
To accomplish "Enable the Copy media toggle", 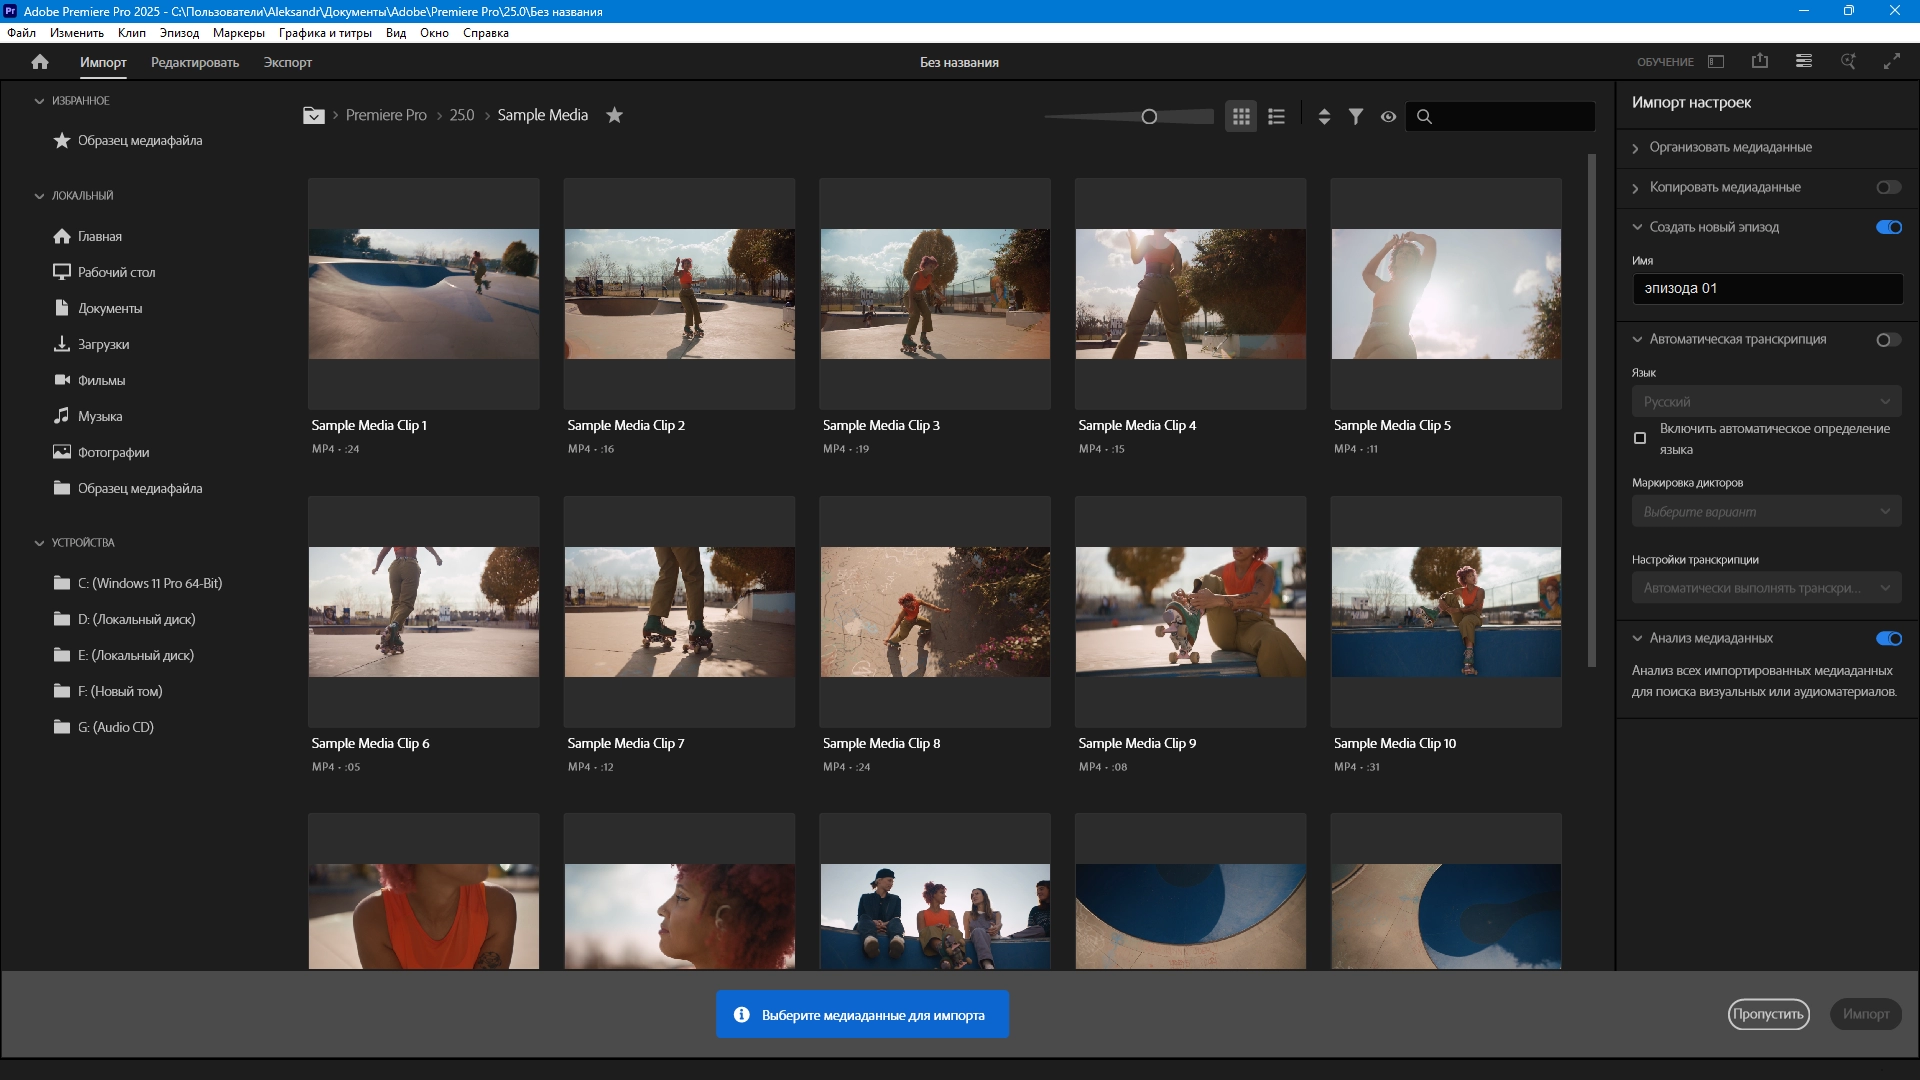I will pyautogui.click(x=1888, y=187).
